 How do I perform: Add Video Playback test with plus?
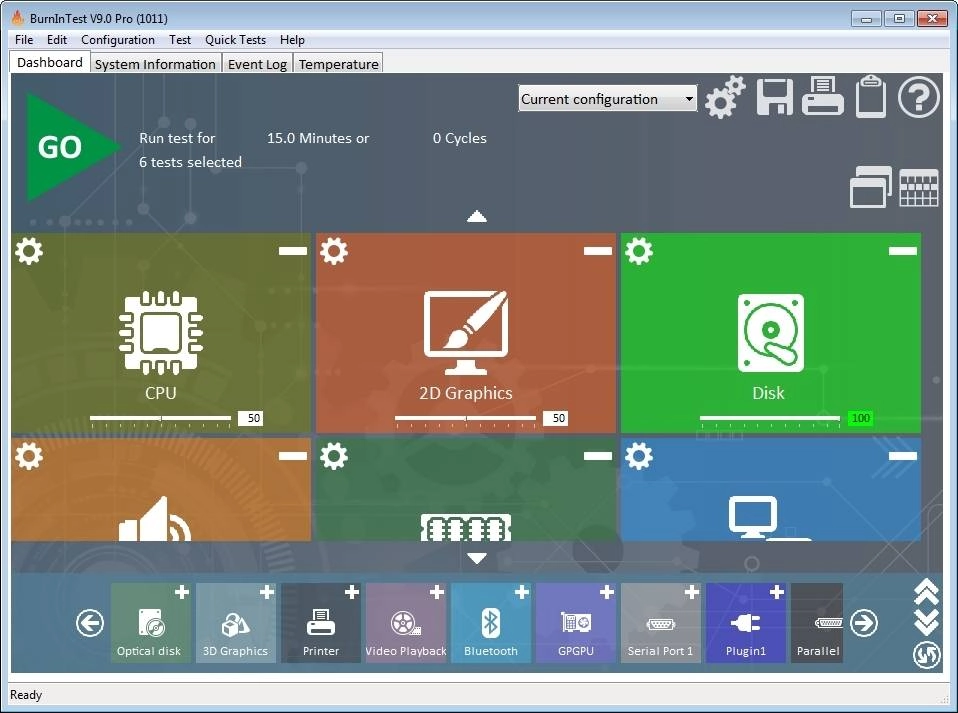coord(437,592)
